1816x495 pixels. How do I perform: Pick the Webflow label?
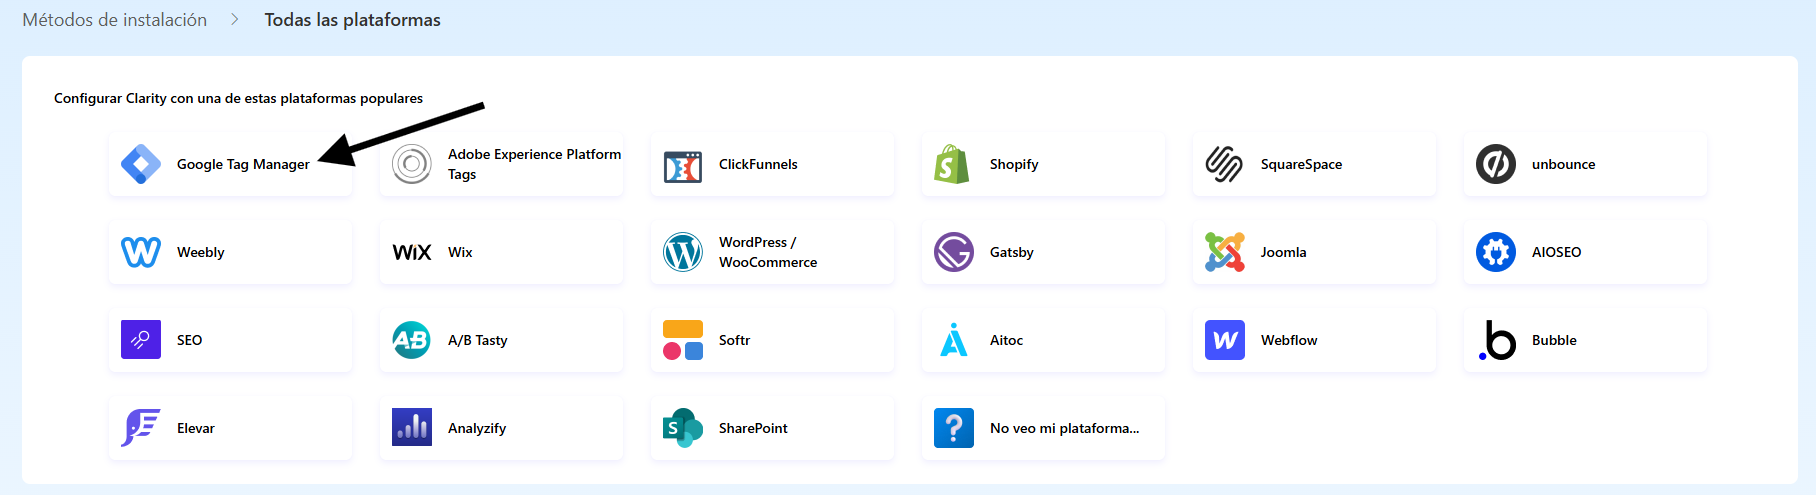click(1289, 340)
